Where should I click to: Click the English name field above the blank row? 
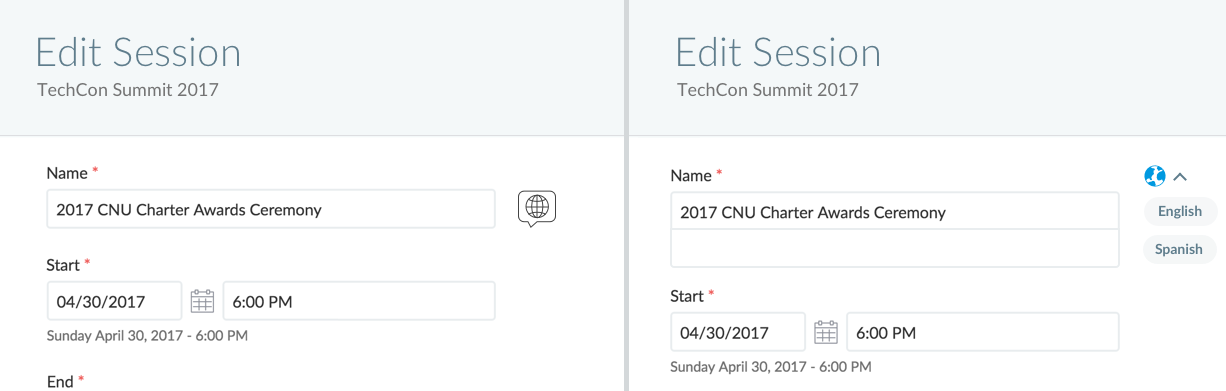[x=894, y=212]
